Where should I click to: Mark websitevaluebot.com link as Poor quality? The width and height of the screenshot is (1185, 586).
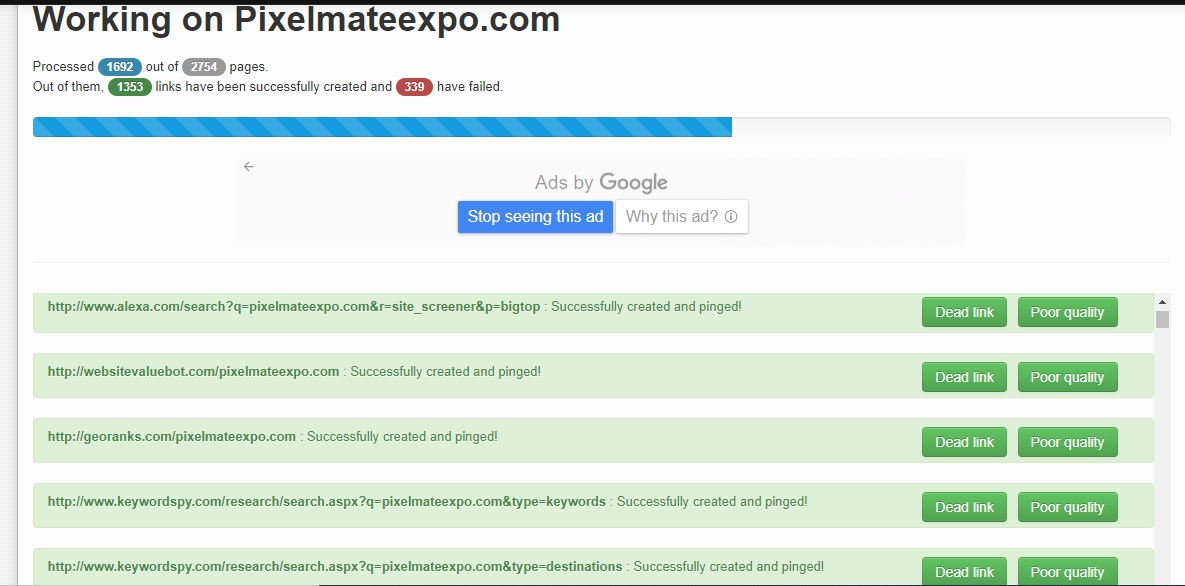click(x=1067, y=377)
